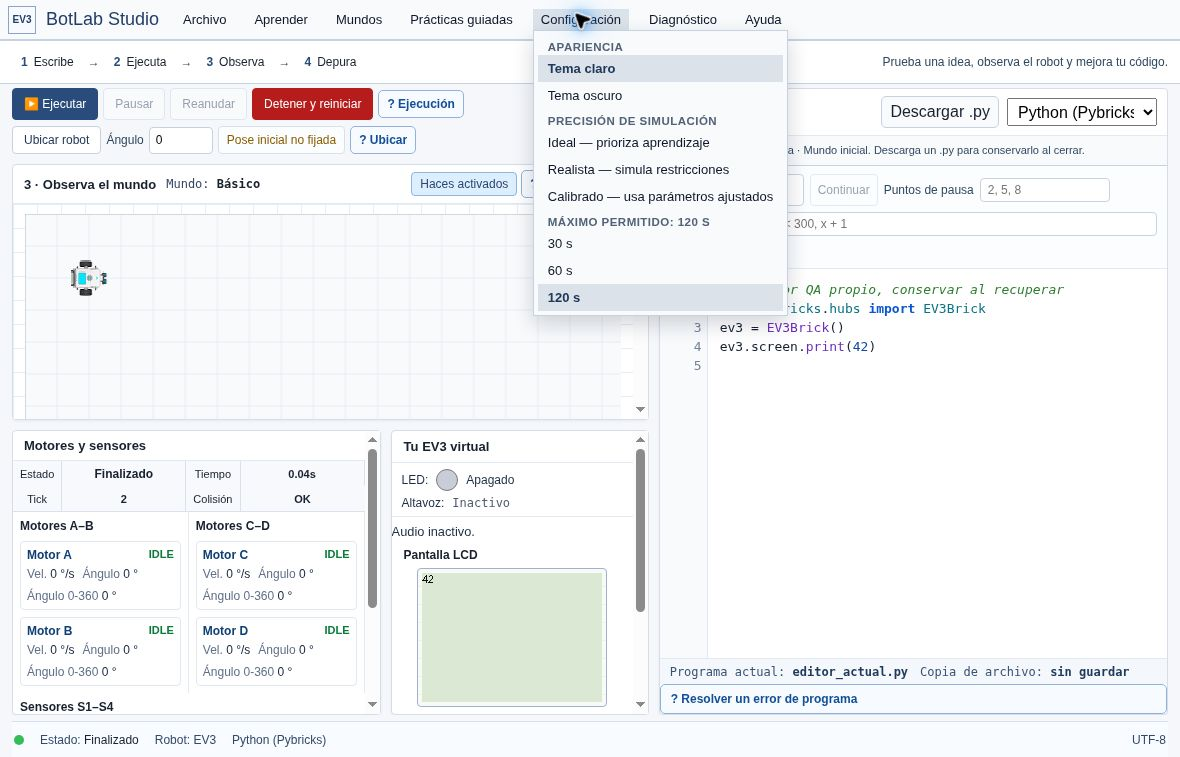
Task: Click the LED indicator circle
Action: pyautogui.click(x=447, y=480)
